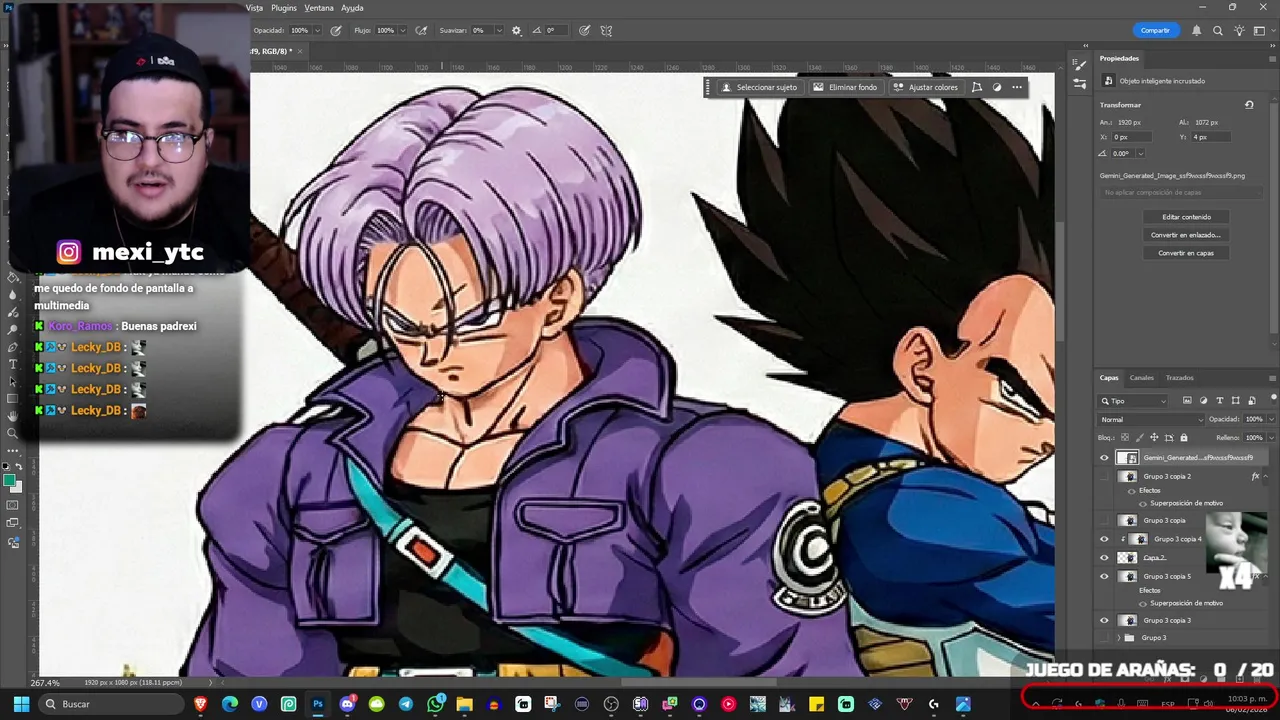Reset transform icon in Propiedades panel
The height and width of the screenshot is (720, 1280).
click(x=1249, y=105)
